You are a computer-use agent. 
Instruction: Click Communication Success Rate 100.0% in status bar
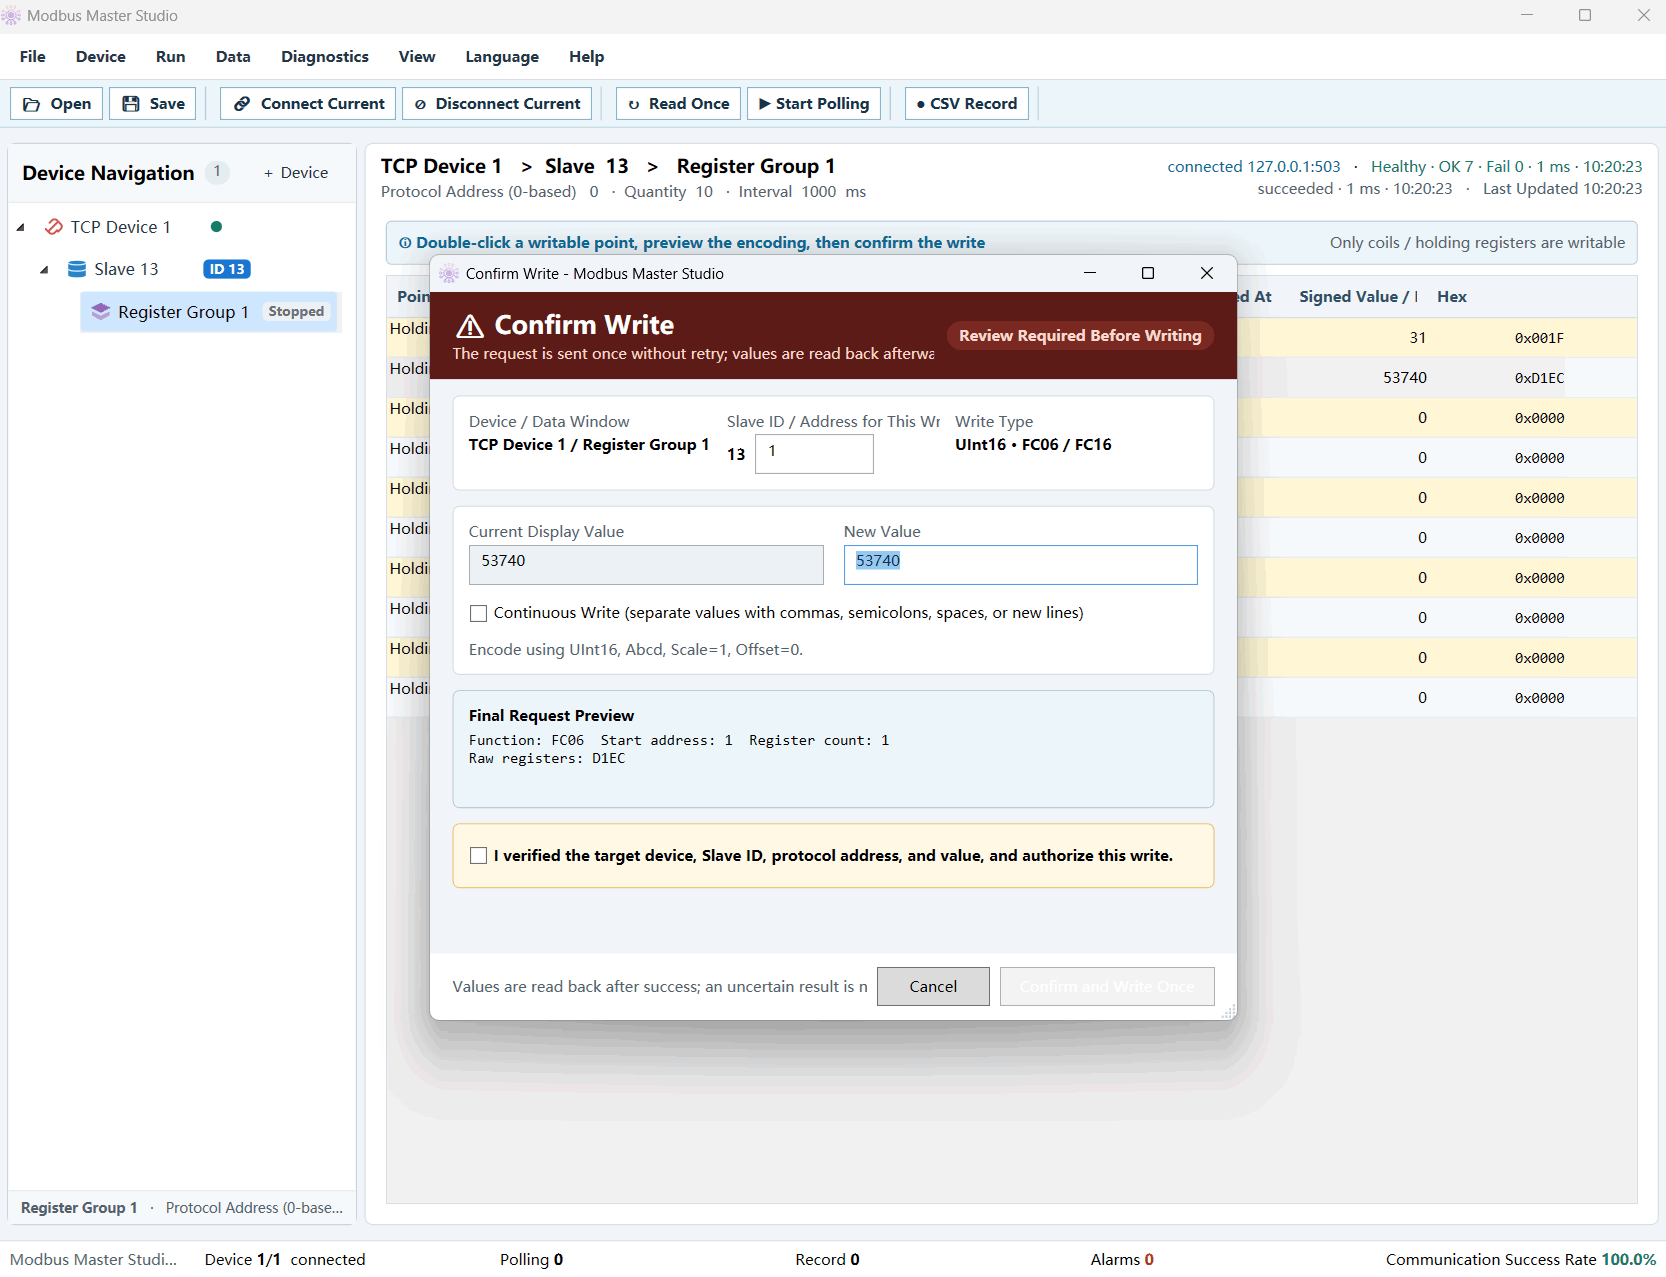[1520, 1260]
